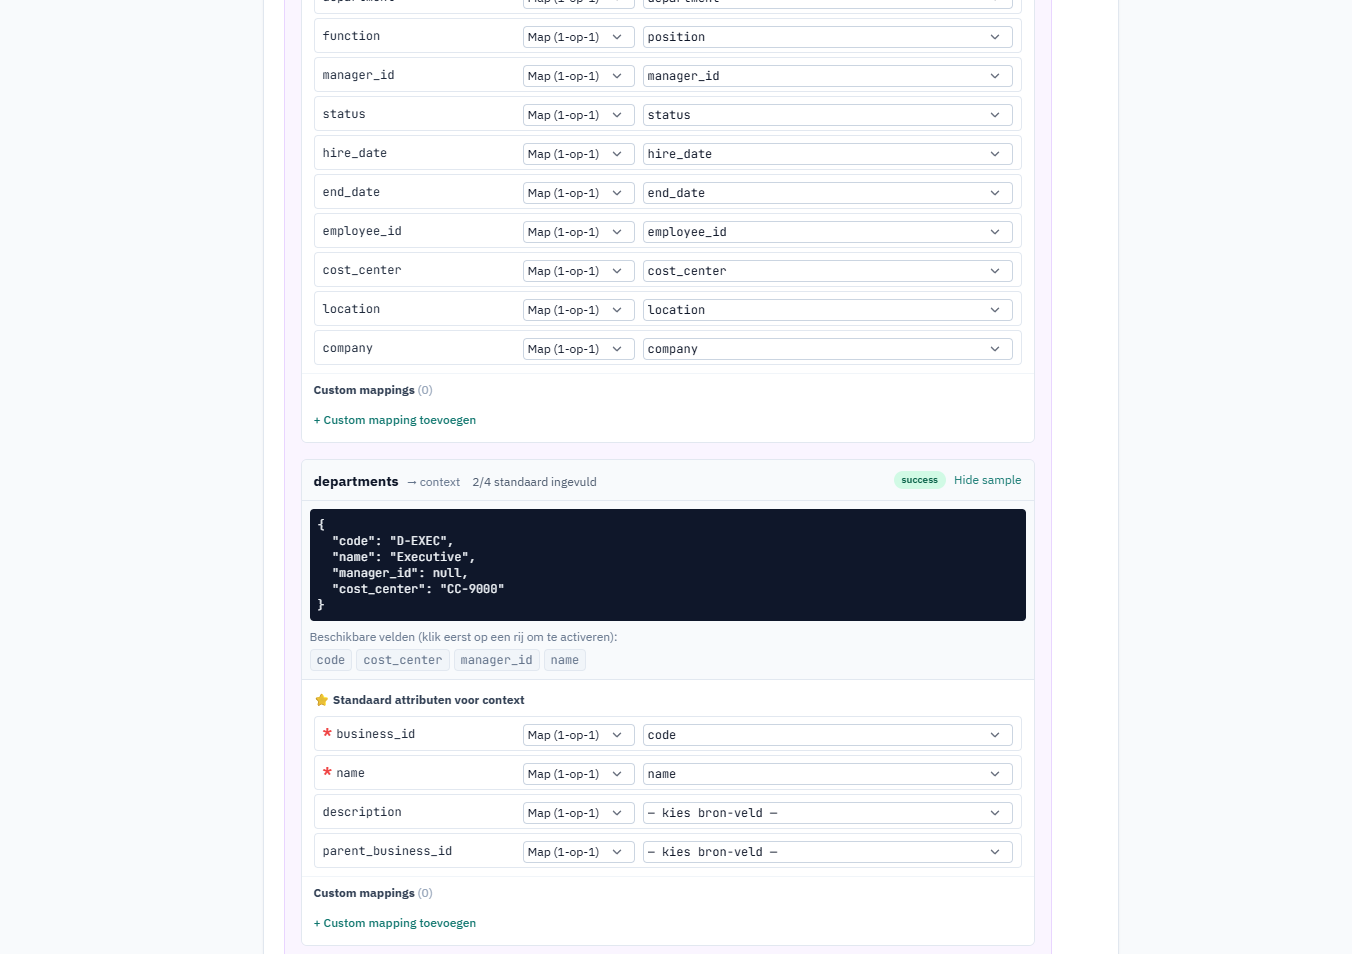Choose source field for parent_business_id row
The width and height of the screenshot is (1352, 954).
(x=827, y=852)
